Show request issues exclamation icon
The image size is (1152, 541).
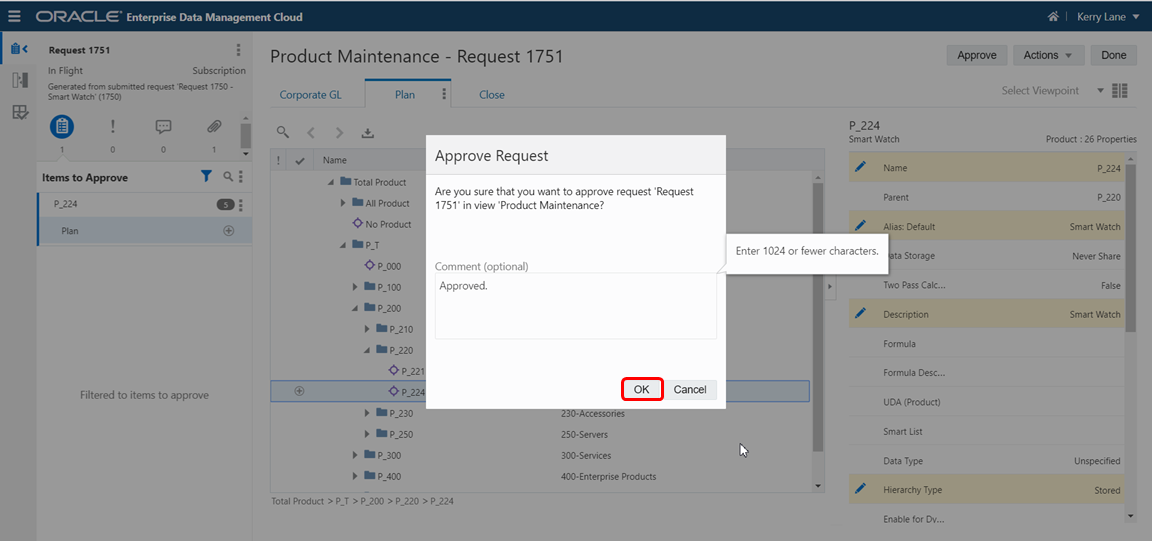click(112, 126)
